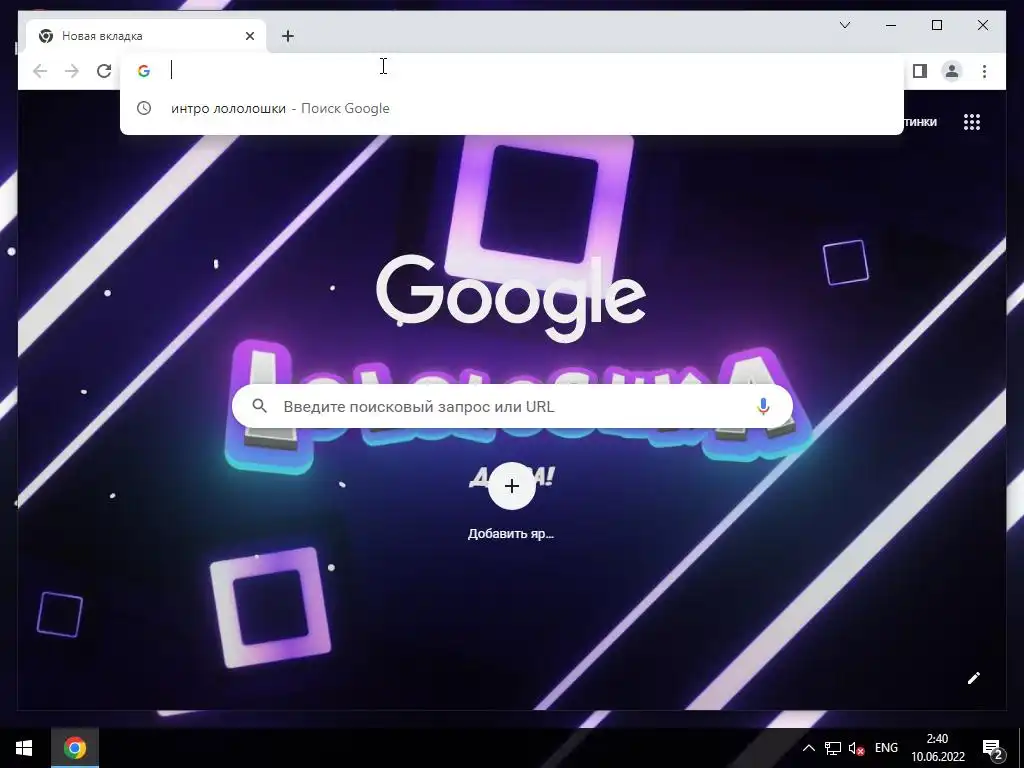The image size is (1024, 768).
Task: Toggle the side panel icon
Action: (x=920, y=71)
